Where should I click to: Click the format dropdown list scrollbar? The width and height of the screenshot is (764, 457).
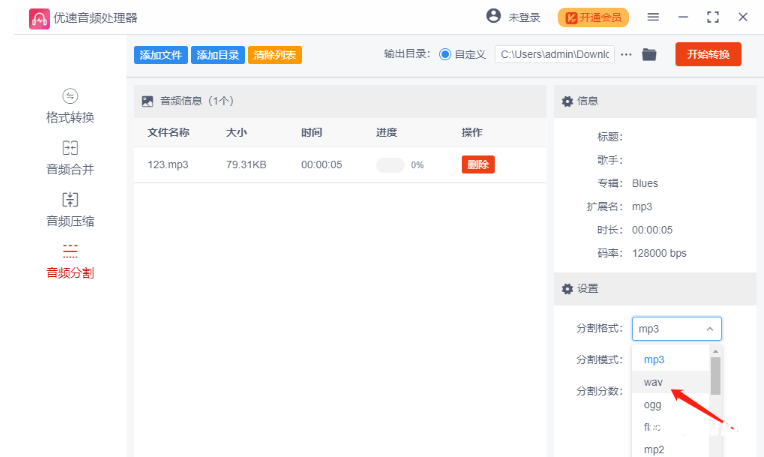click(x=715, y=376)
